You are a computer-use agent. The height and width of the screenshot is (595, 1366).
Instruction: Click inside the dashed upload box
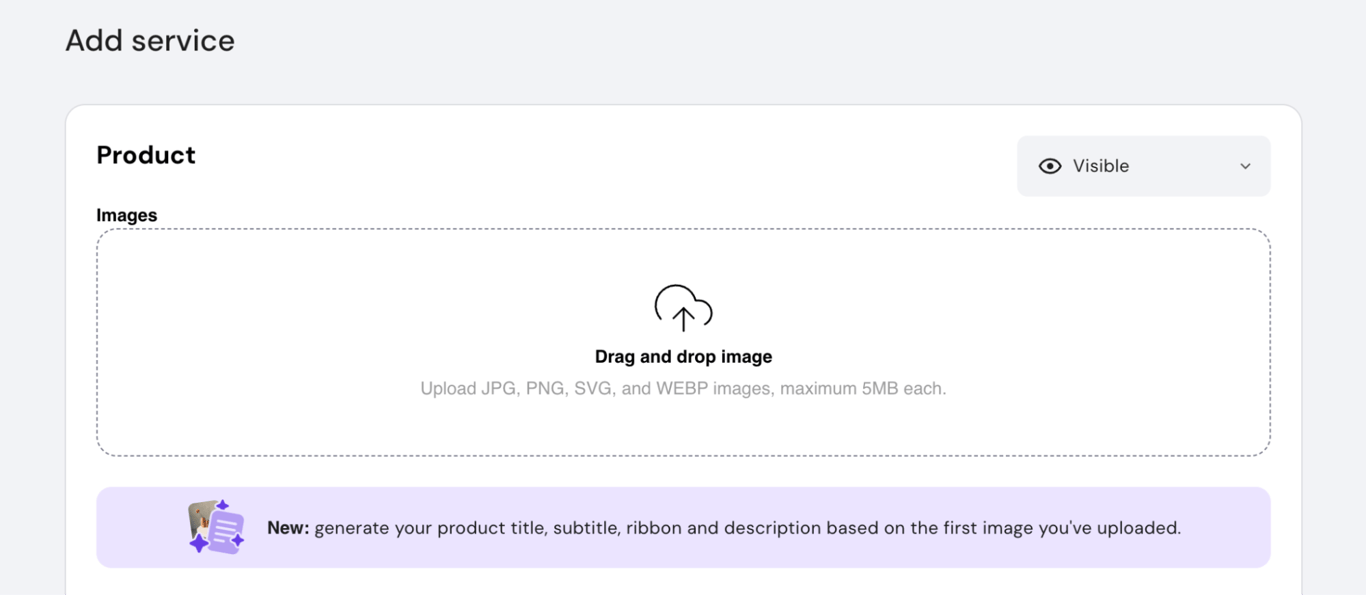pos(683,342)
